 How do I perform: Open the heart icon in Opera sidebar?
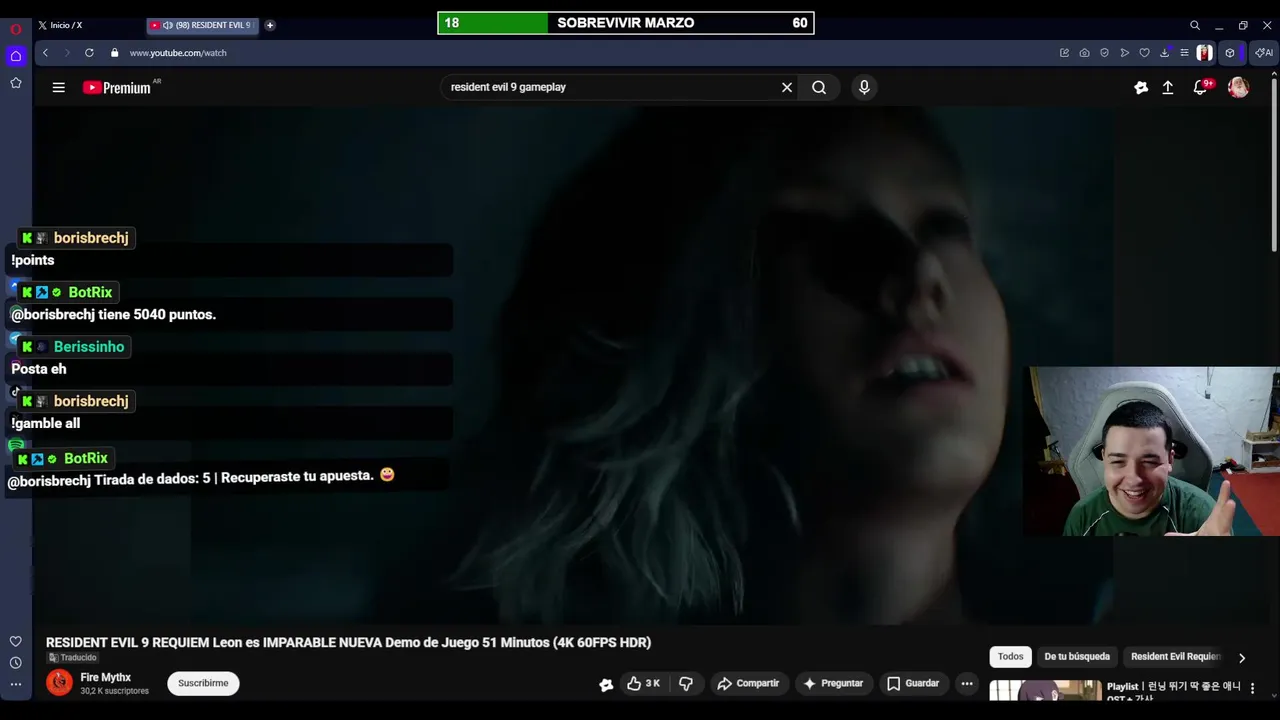[16, 641]
